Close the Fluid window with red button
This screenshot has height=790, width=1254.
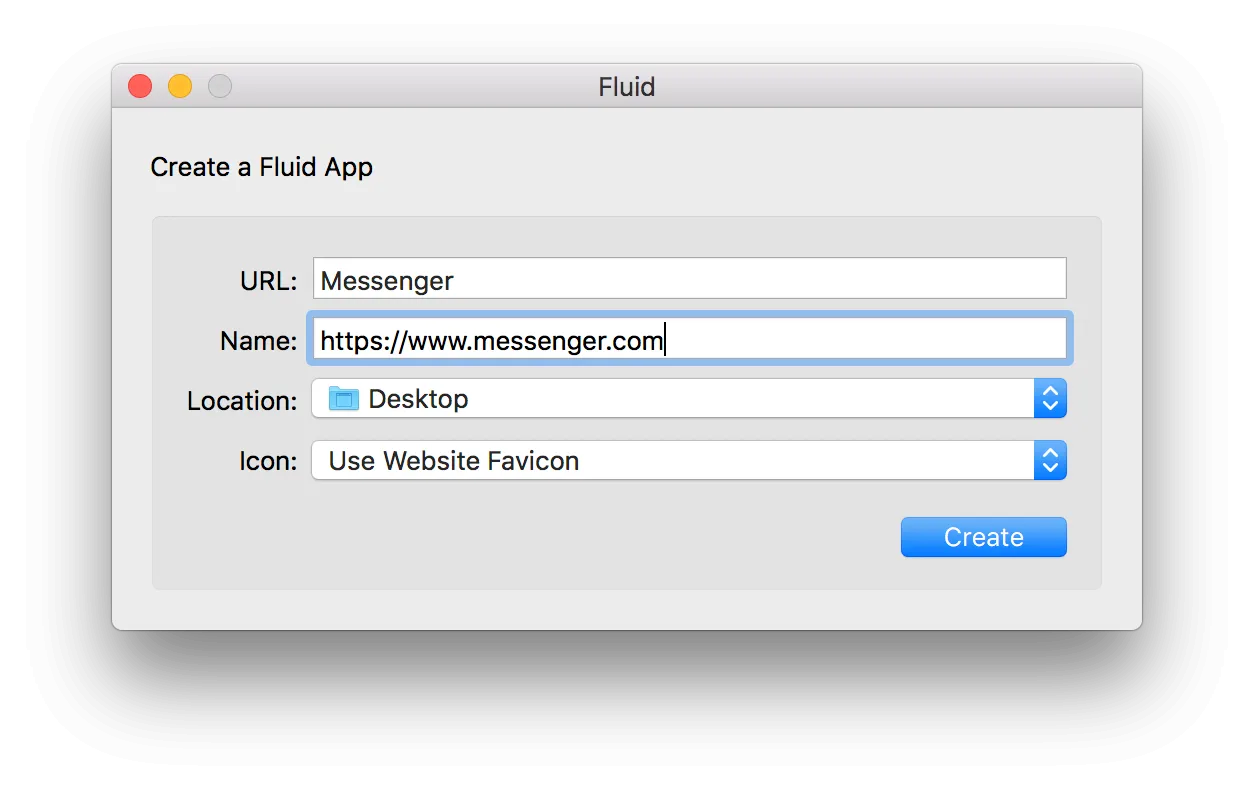click(140, 87)
